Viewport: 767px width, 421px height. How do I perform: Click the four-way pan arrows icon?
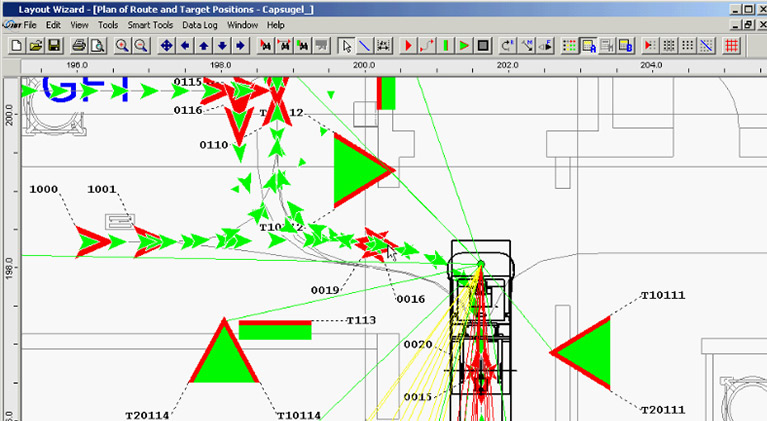tap(167, 45)
